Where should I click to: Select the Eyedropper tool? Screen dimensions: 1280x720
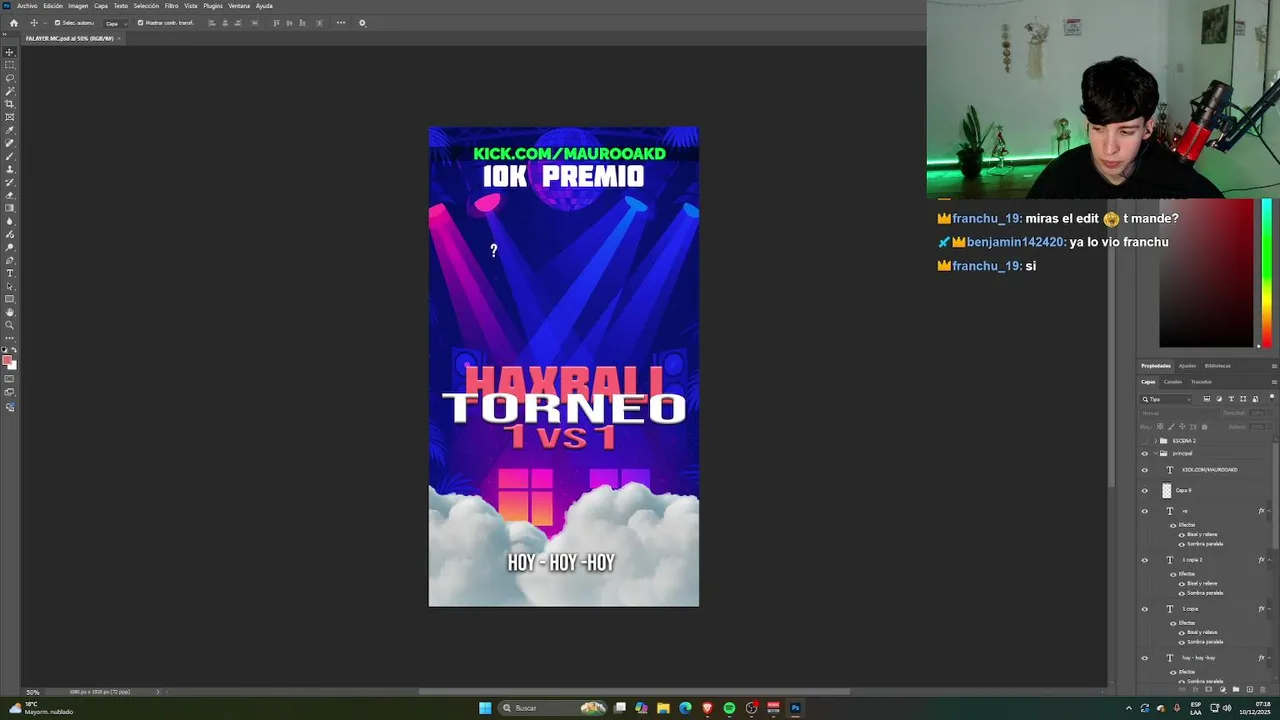pyautogui.click(x=10, y=130)
